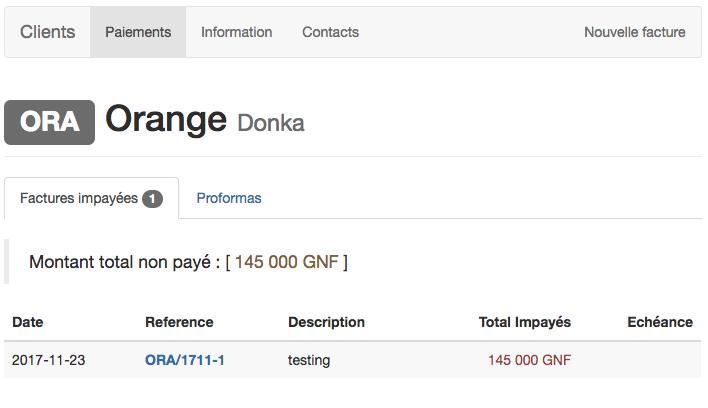This screenshot has height=408, width=708.
Task: Click the Montant total non payé amount
Action: coord(286,262)
